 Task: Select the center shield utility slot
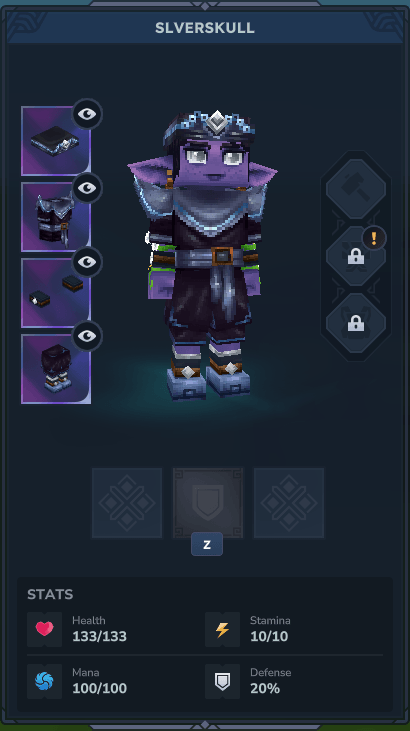tap(208, 503)
